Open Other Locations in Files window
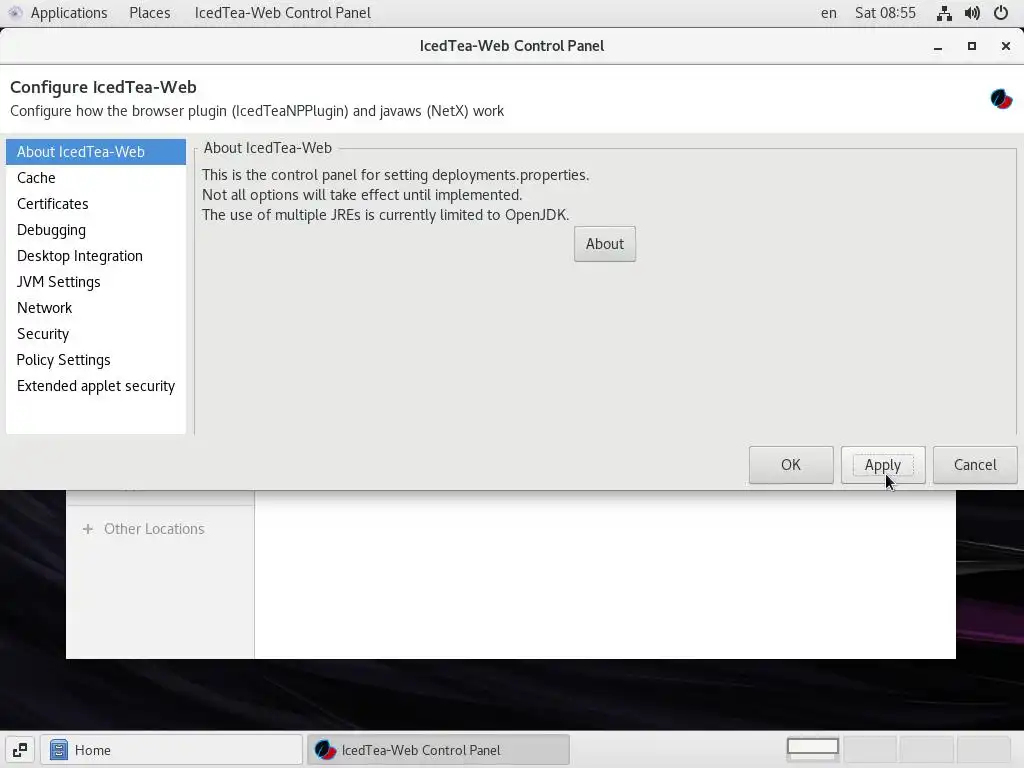 [x=154, y=529]
